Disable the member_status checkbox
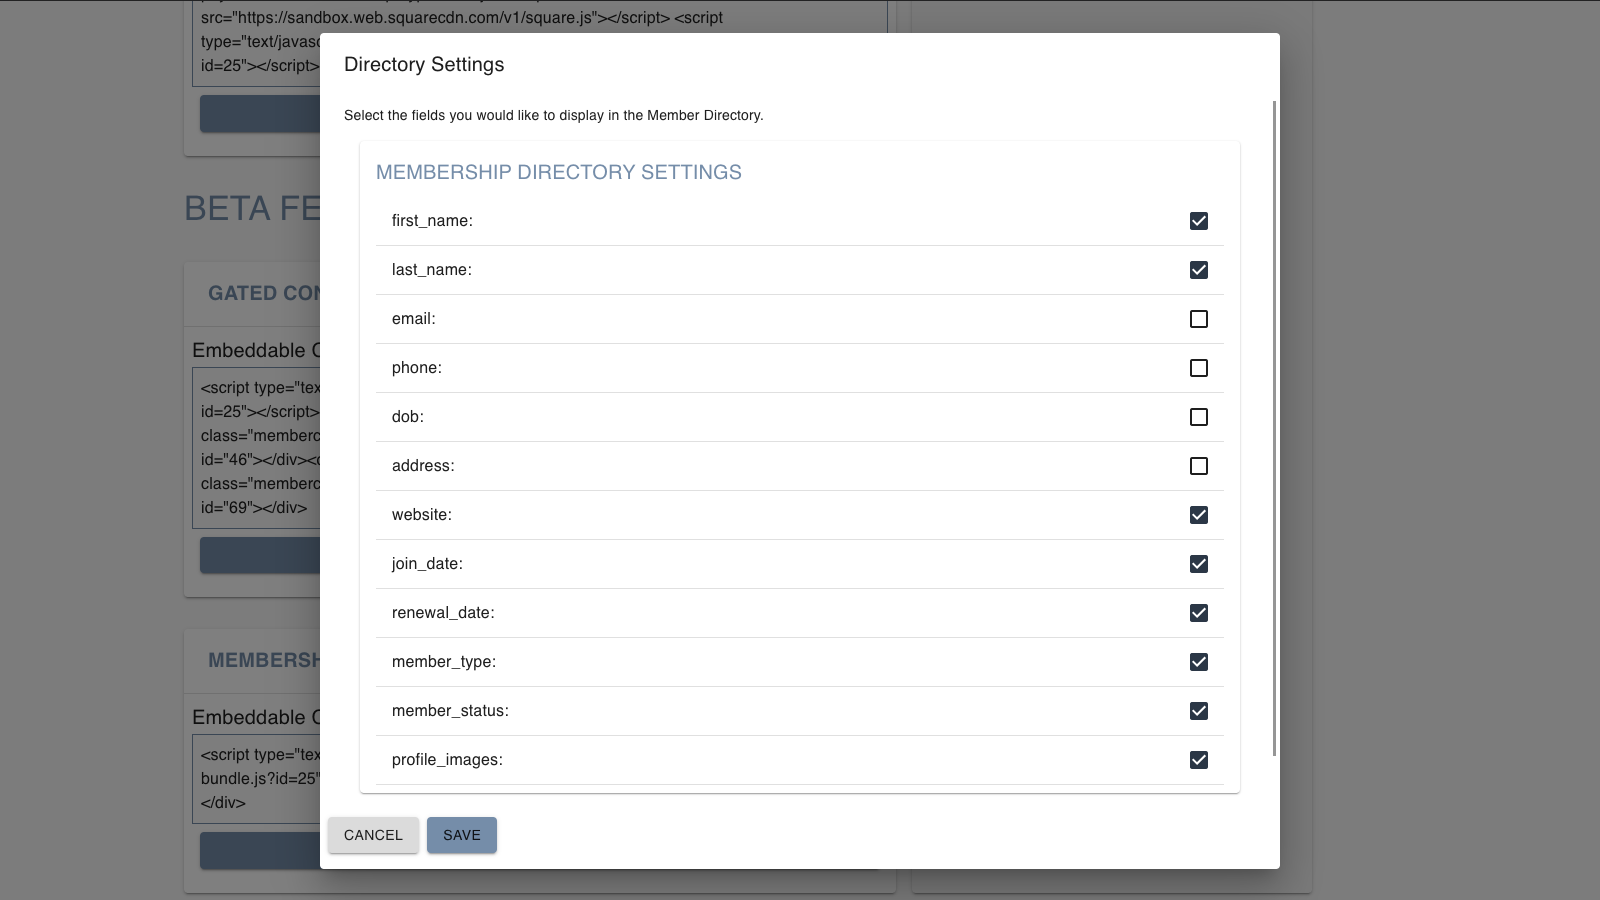The image size is (1600, 900). 1198,710
